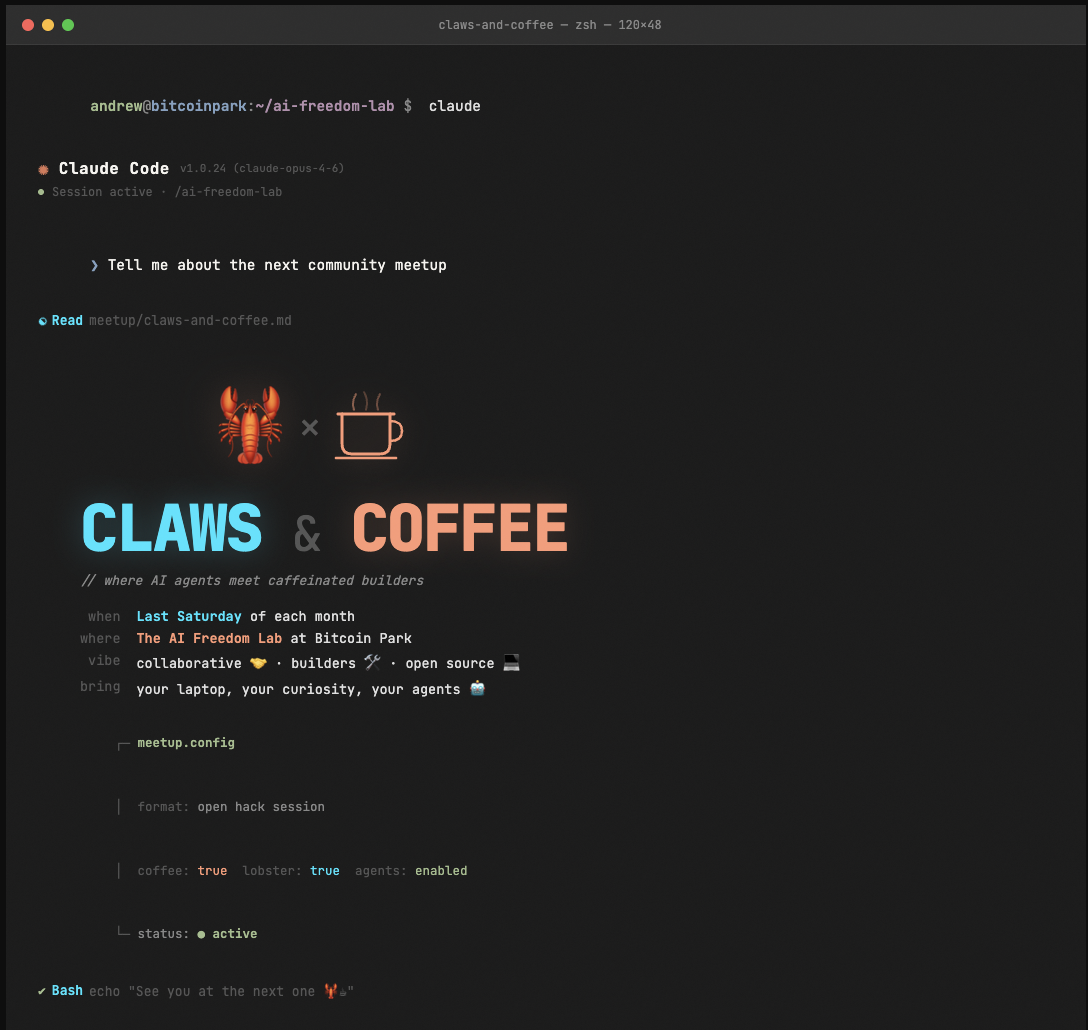Click the Claude Code starburst logo
The image size is (1088, 1030).
[43, 169]
